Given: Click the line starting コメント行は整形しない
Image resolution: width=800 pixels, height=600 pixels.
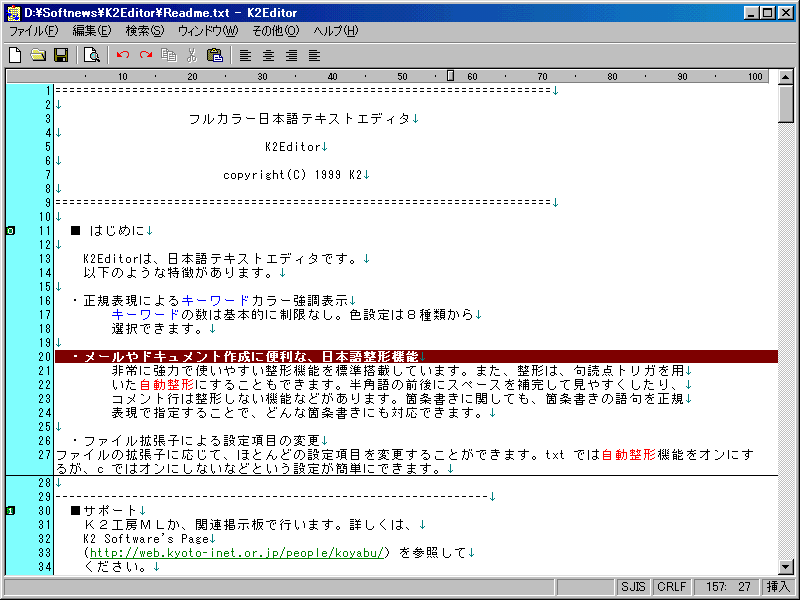Looking at the screenshot, I should click(398, 399).
